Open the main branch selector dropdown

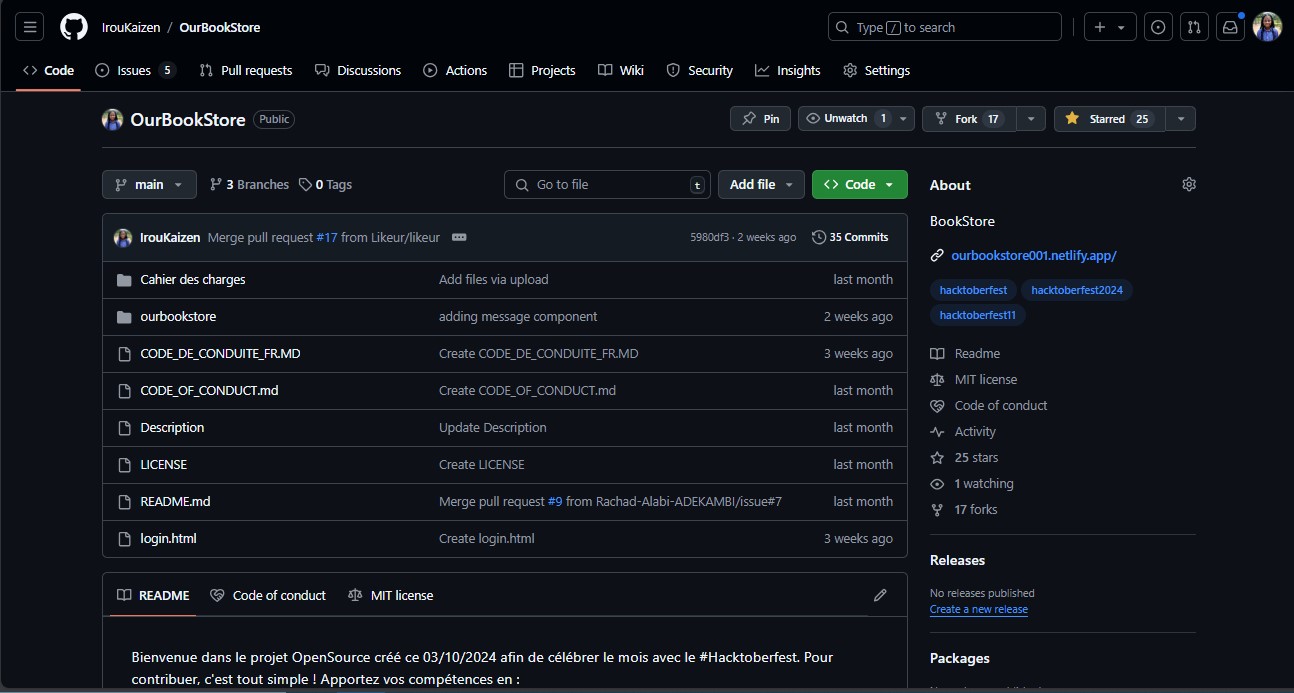coord(149,184)
